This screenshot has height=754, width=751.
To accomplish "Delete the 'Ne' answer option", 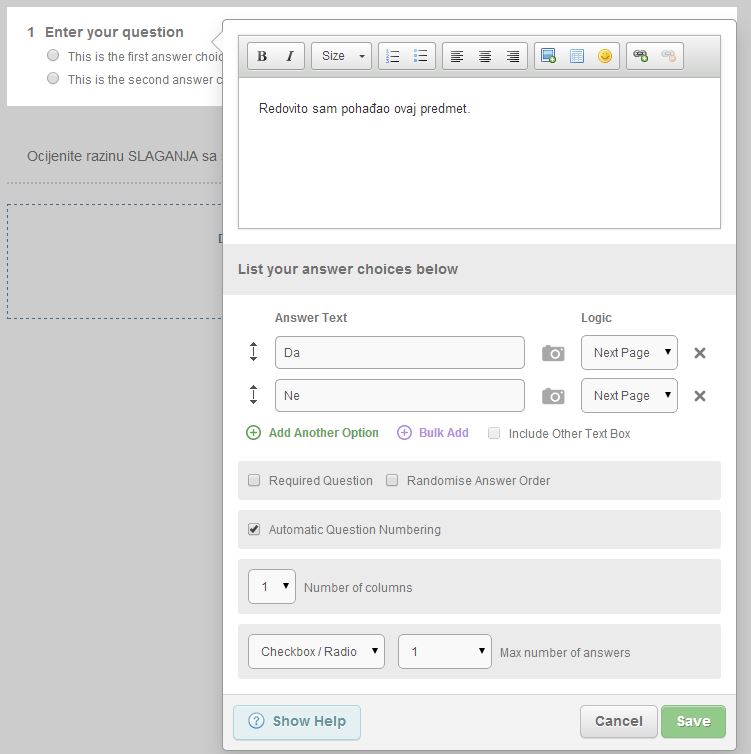I will click(x=700, y=396).
